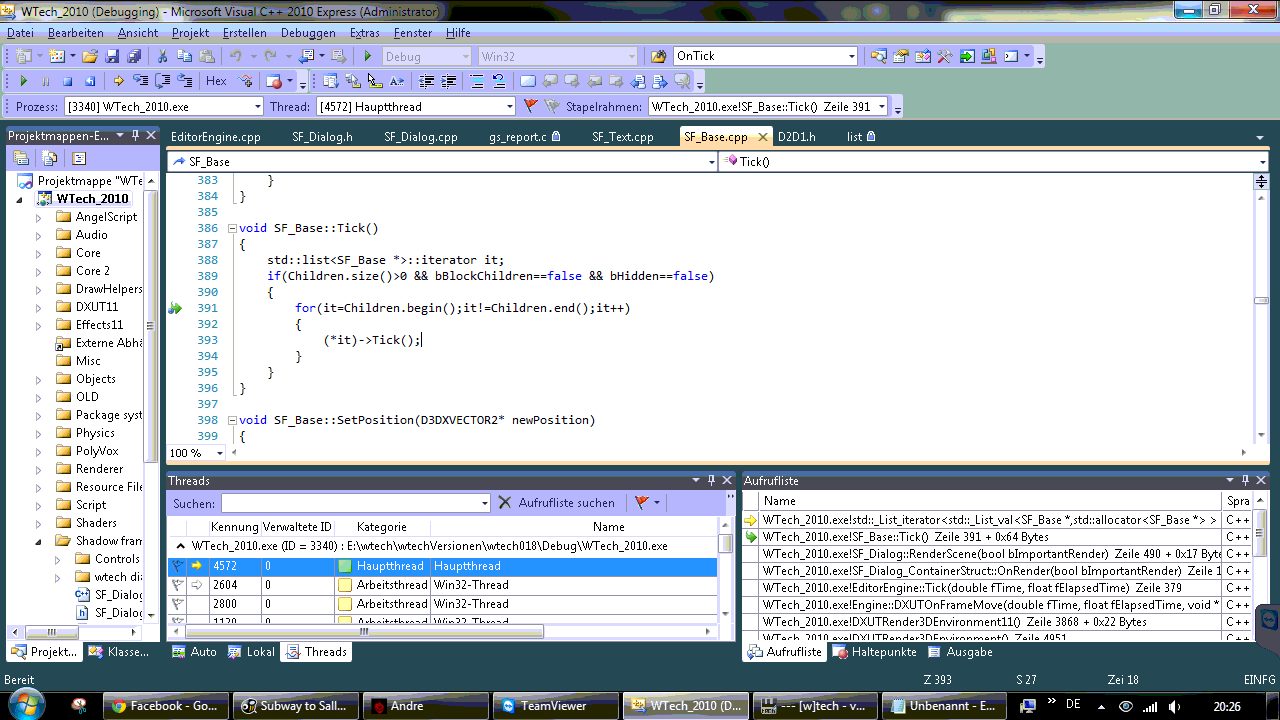
Task: Click the Toolbox hammer and wrench icon
Action: click(943, 56)
